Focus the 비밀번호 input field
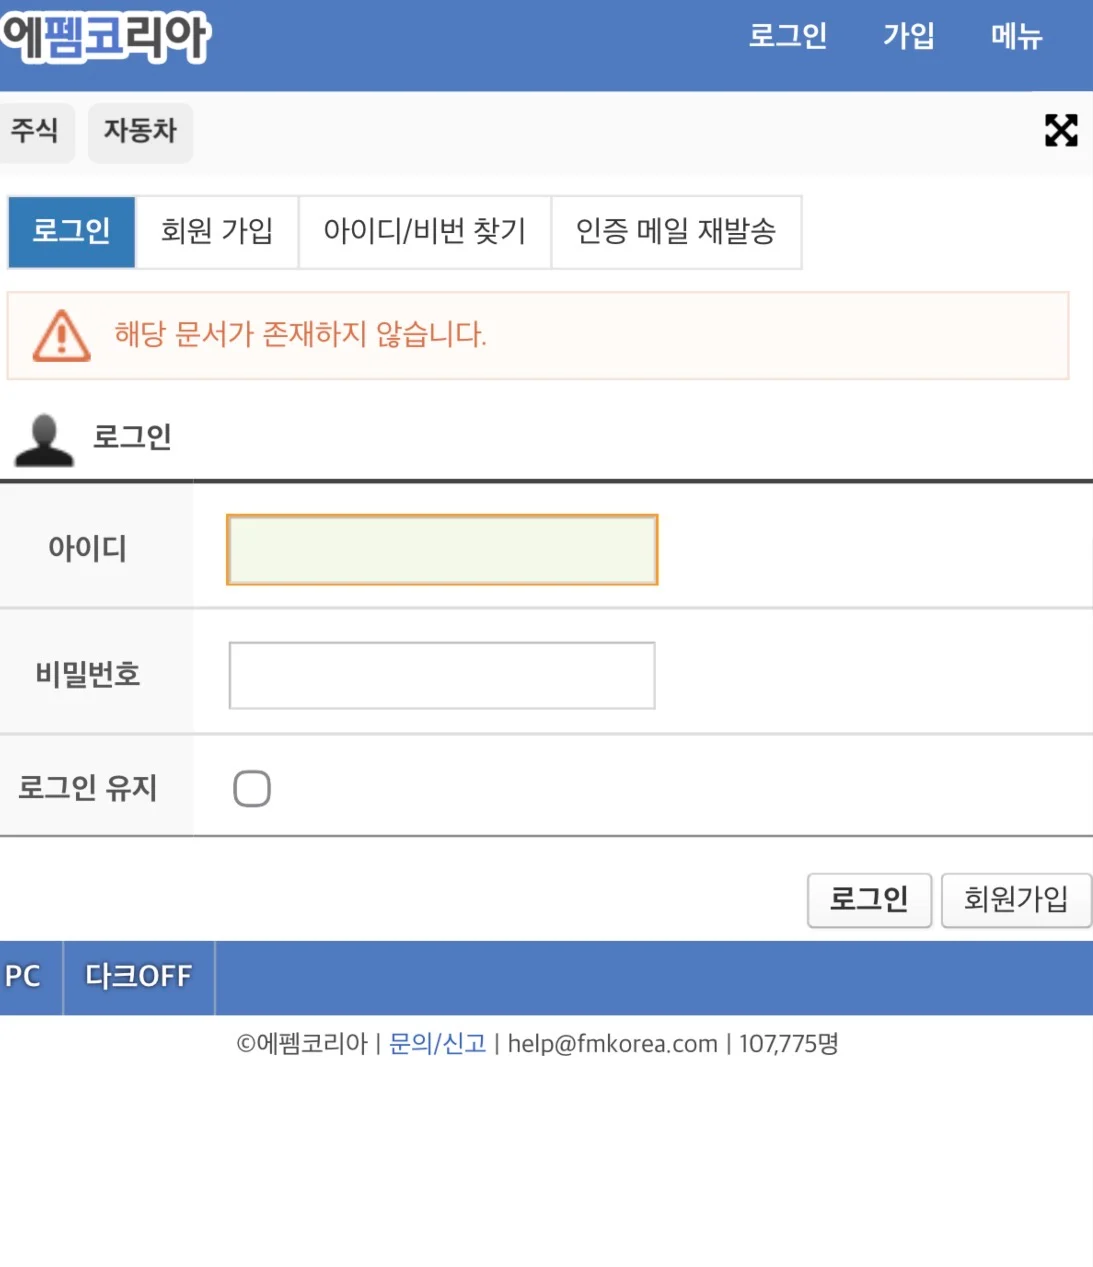Image resolution: width=1093 pixels, height=1267 pixels. [442, 676]
